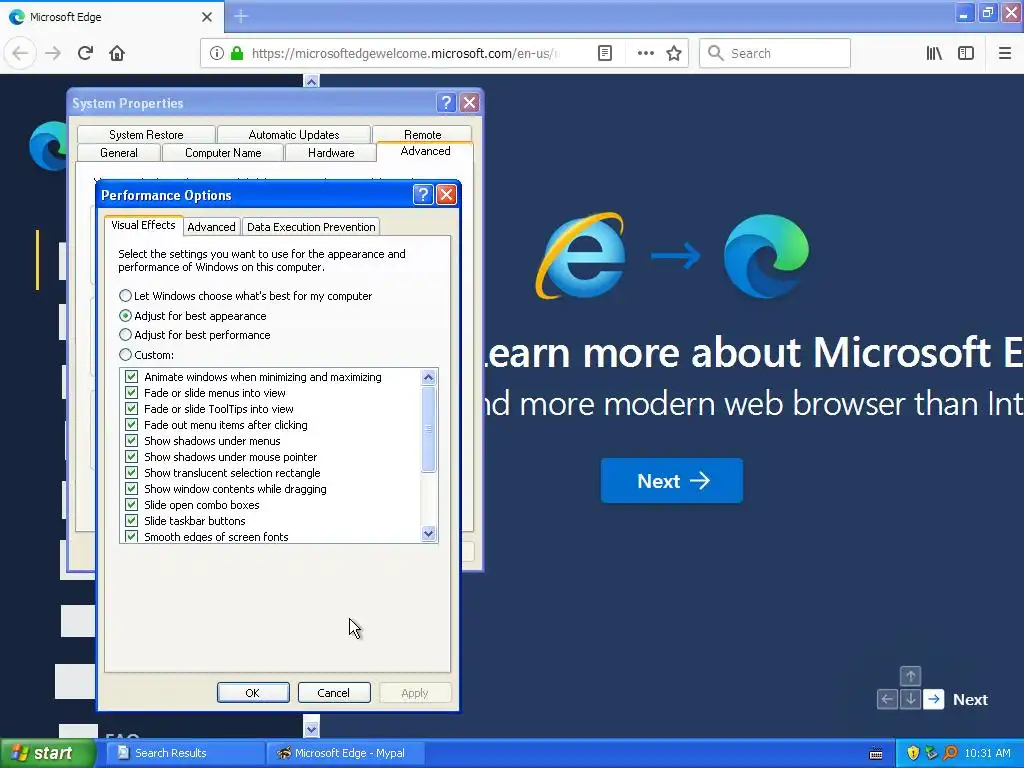Click the visual effects list scrollbar thumb
Screen dimensions: 1024x768
(428, 428)
